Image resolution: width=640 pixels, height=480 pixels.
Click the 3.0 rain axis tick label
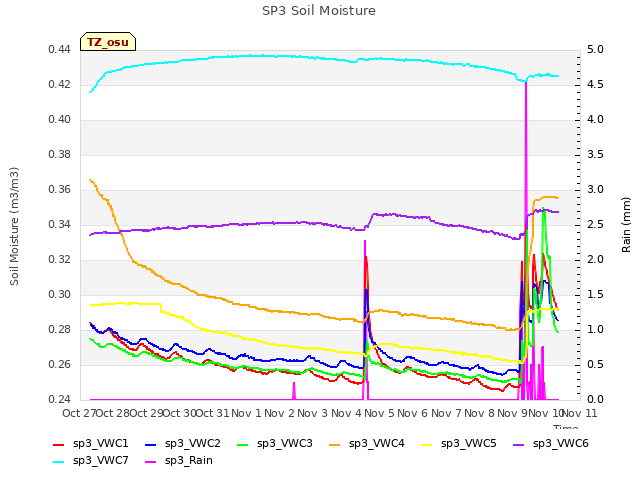pos(595,190)
